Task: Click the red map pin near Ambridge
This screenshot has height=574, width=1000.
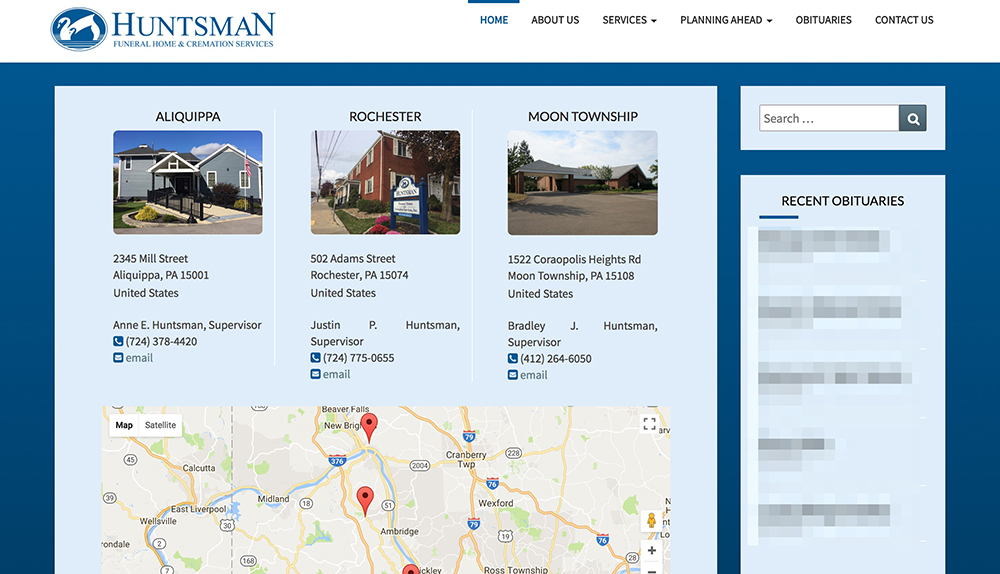Action: click(x=365, y=498)
